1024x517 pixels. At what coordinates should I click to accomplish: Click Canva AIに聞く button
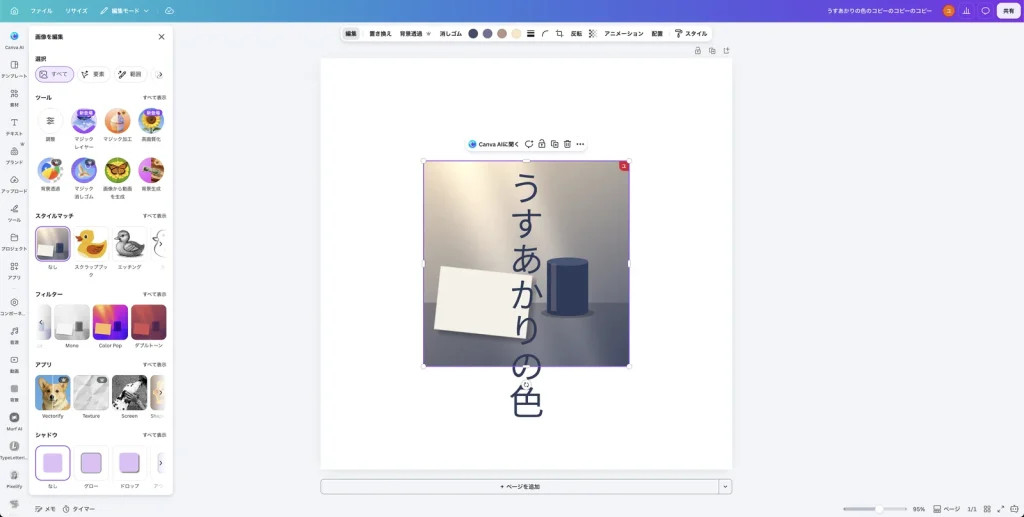tap(494, 144)
